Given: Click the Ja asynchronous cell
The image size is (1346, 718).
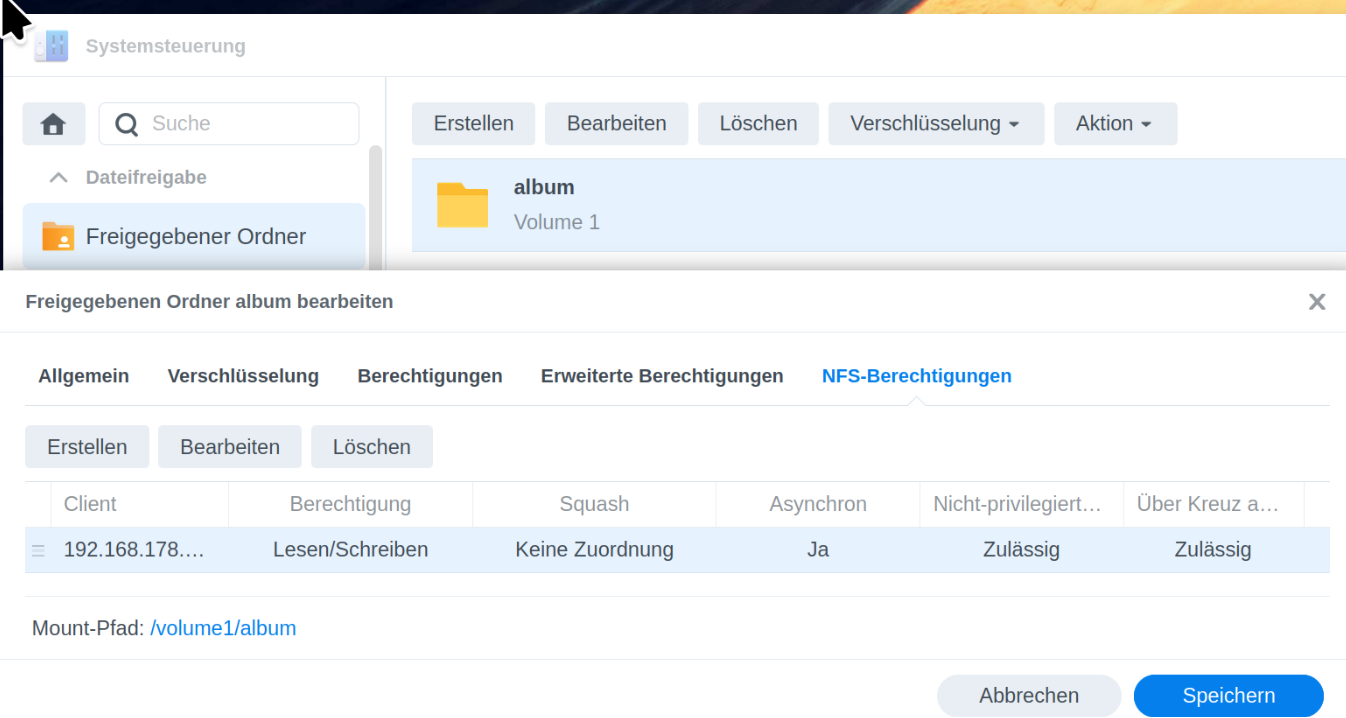Looking at the screenshot, I should pos(818,550).
